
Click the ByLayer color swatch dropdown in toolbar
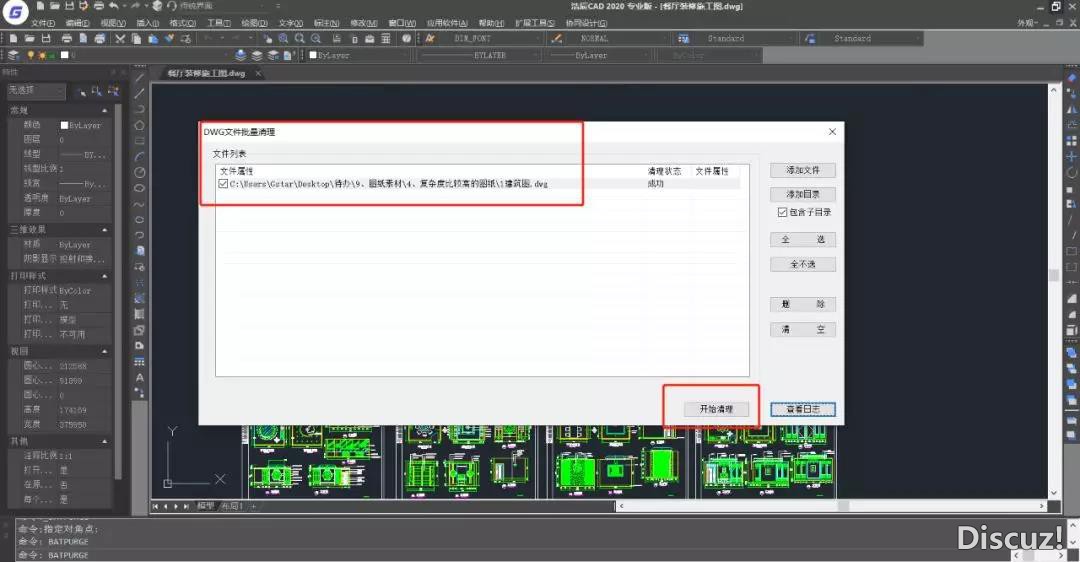click(355, 56)
